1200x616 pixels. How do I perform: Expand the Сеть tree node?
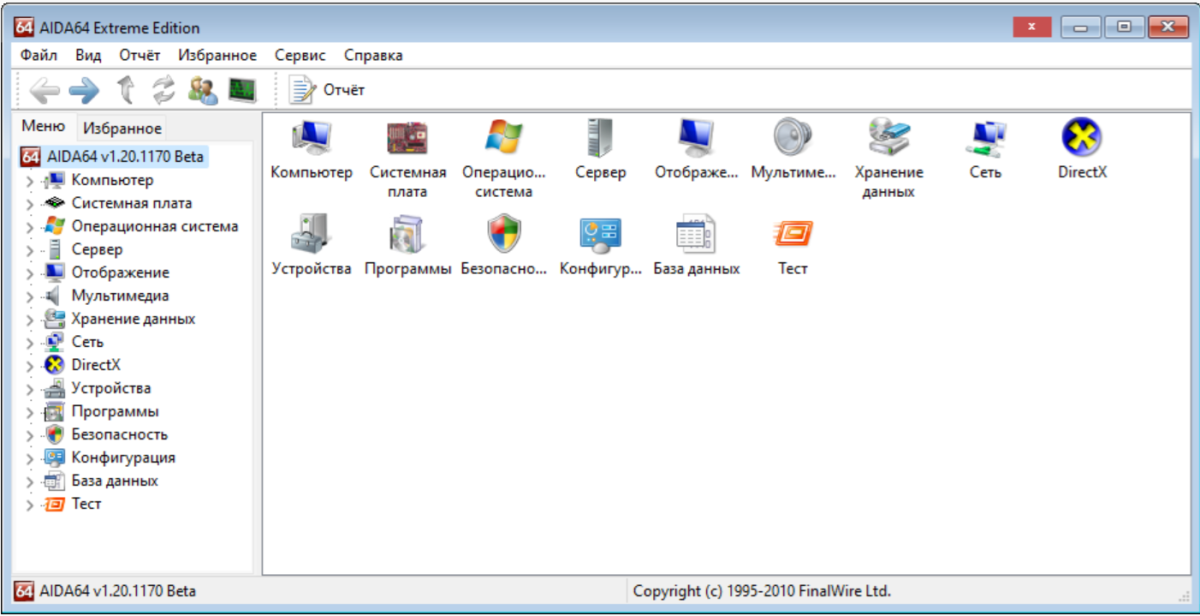pos(30,343)
